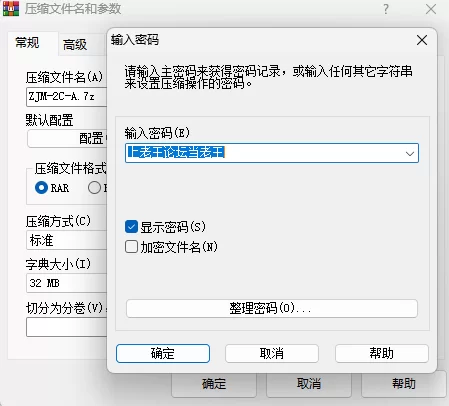The height and width of the screenshot is (406, 449).
Task: Open the 字典大小 32 MB dropdown
Action: click(67, 283)
